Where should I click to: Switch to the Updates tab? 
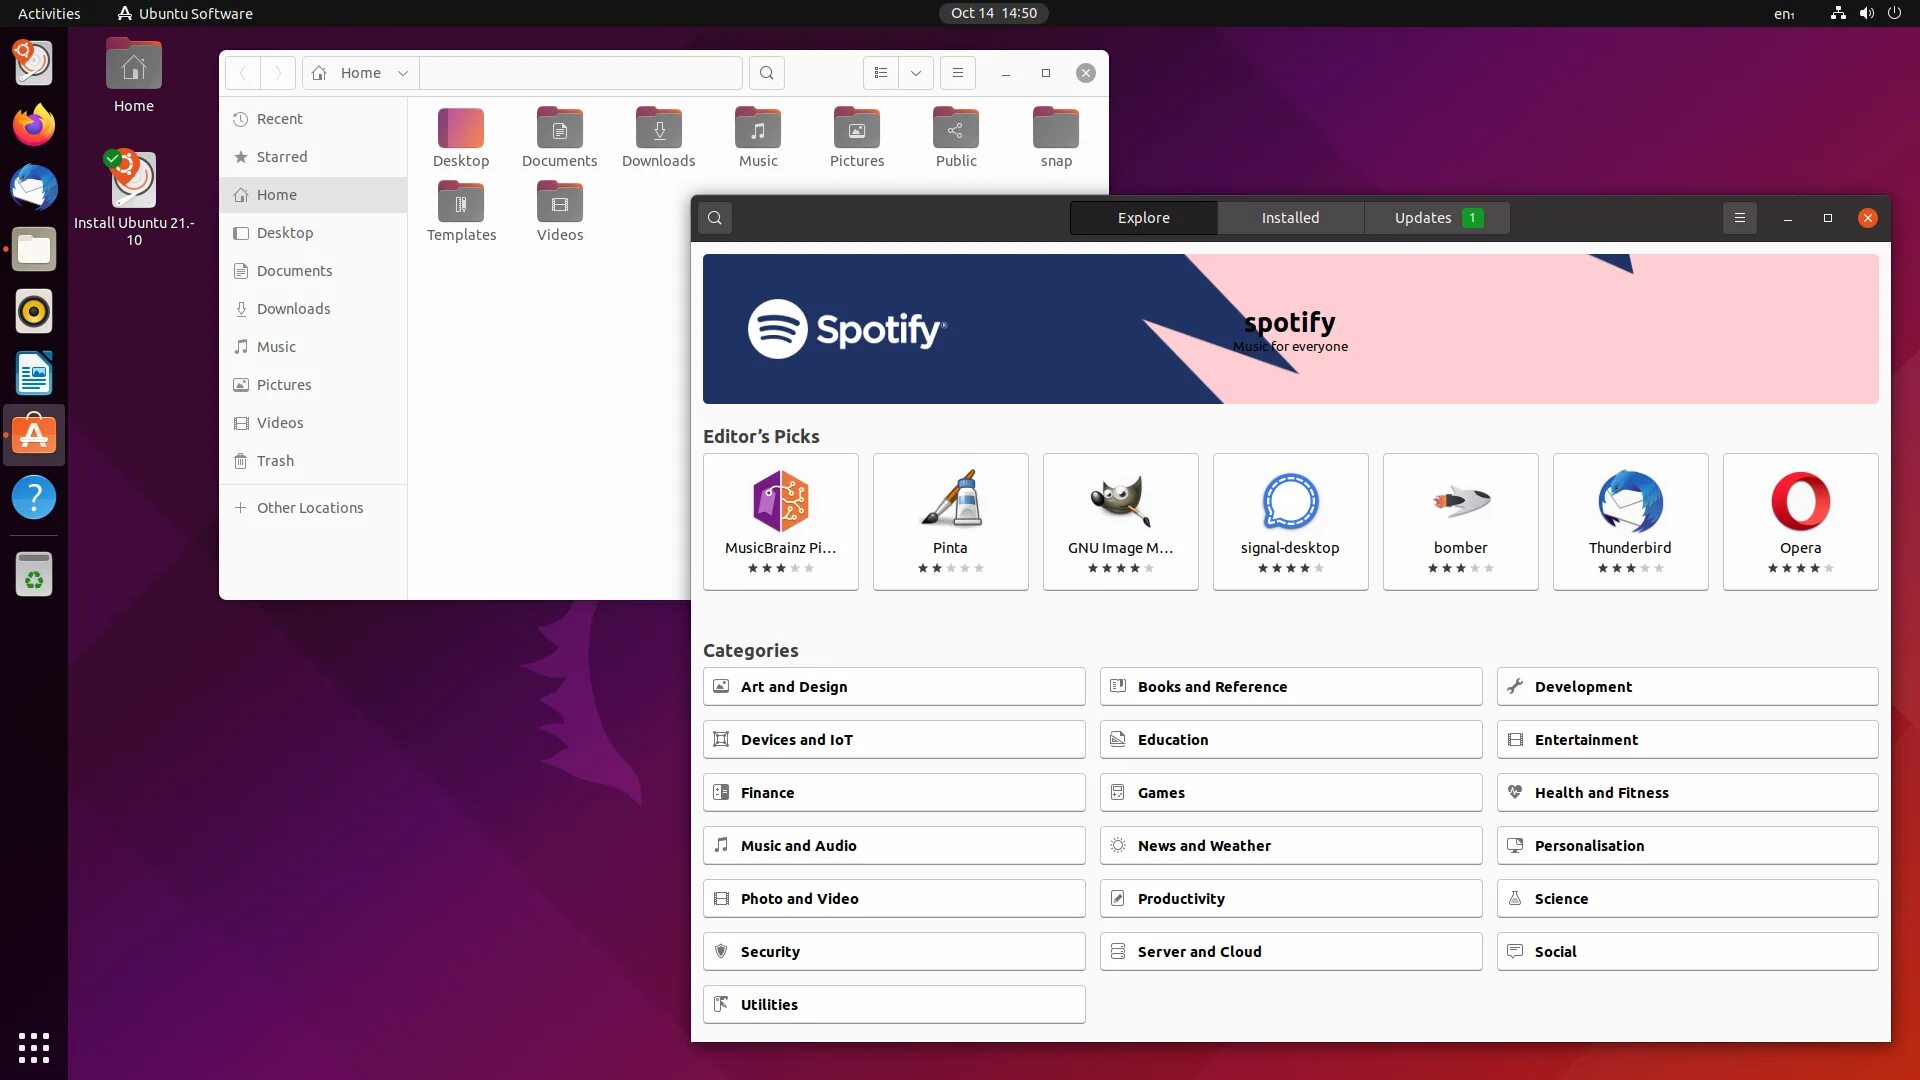pyautogui.click(x=1437, y=218)
